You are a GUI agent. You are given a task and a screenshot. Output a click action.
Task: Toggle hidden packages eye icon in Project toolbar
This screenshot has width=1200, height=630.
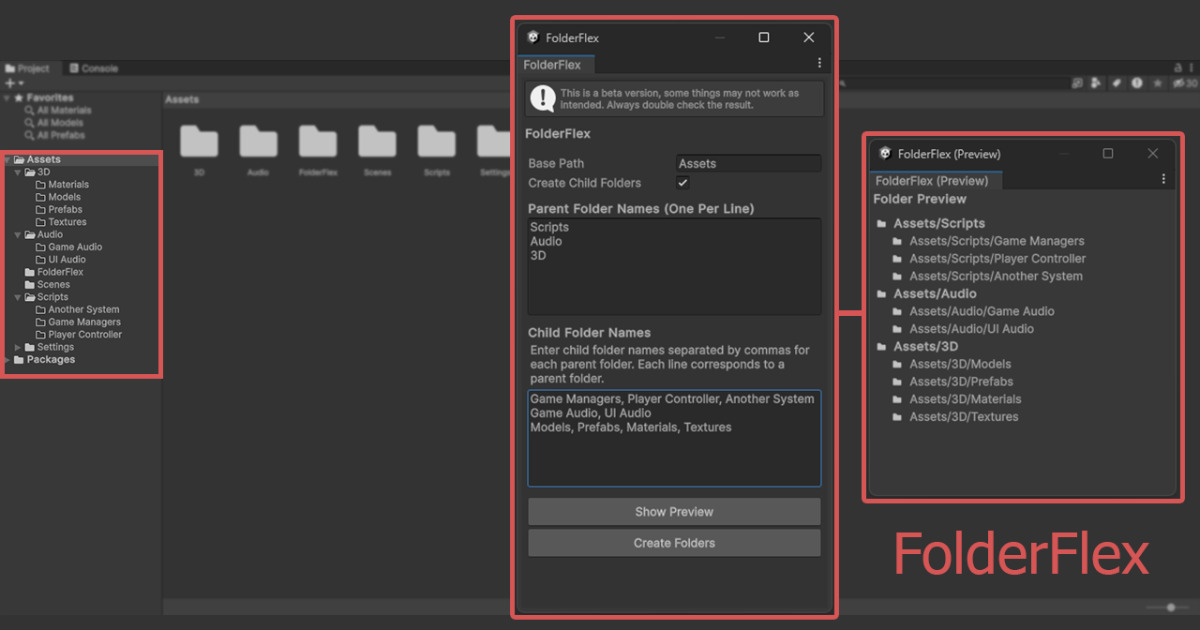pos(1185,83)
